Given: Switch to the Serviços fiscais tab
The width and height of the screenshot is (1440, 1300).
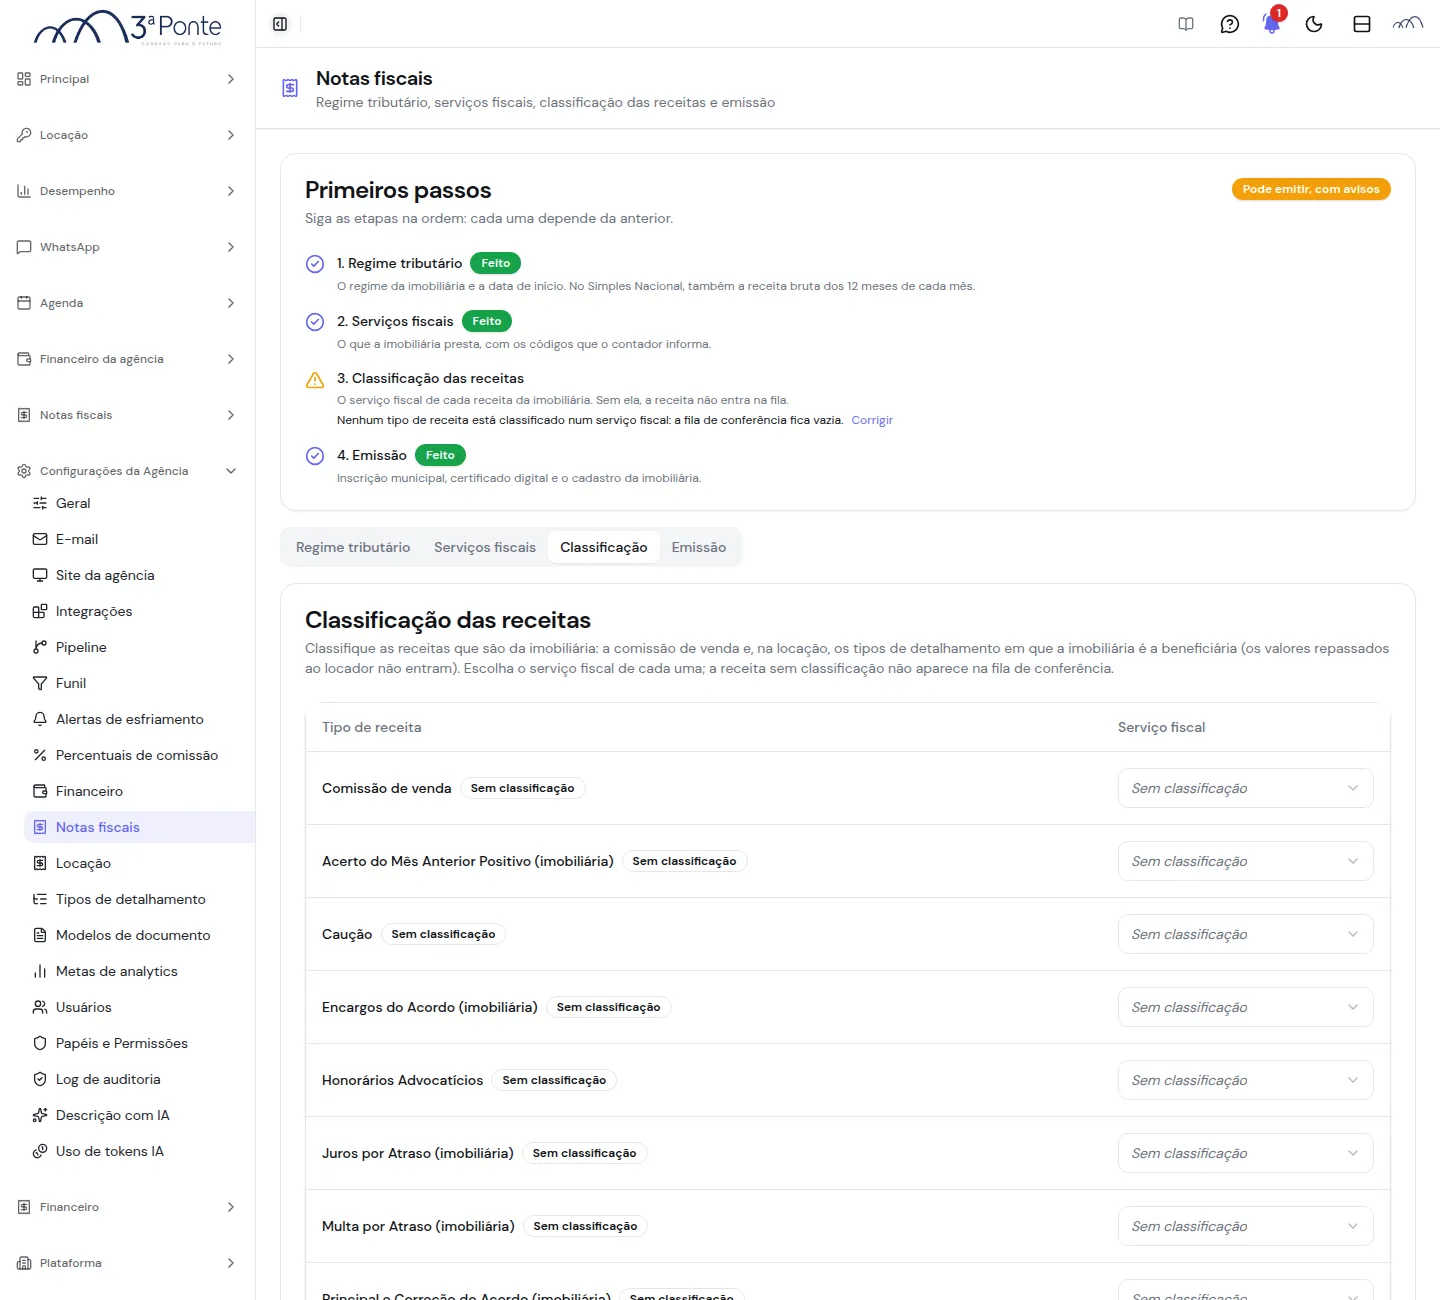Looking at the screenshot, I should pos(485,547).
